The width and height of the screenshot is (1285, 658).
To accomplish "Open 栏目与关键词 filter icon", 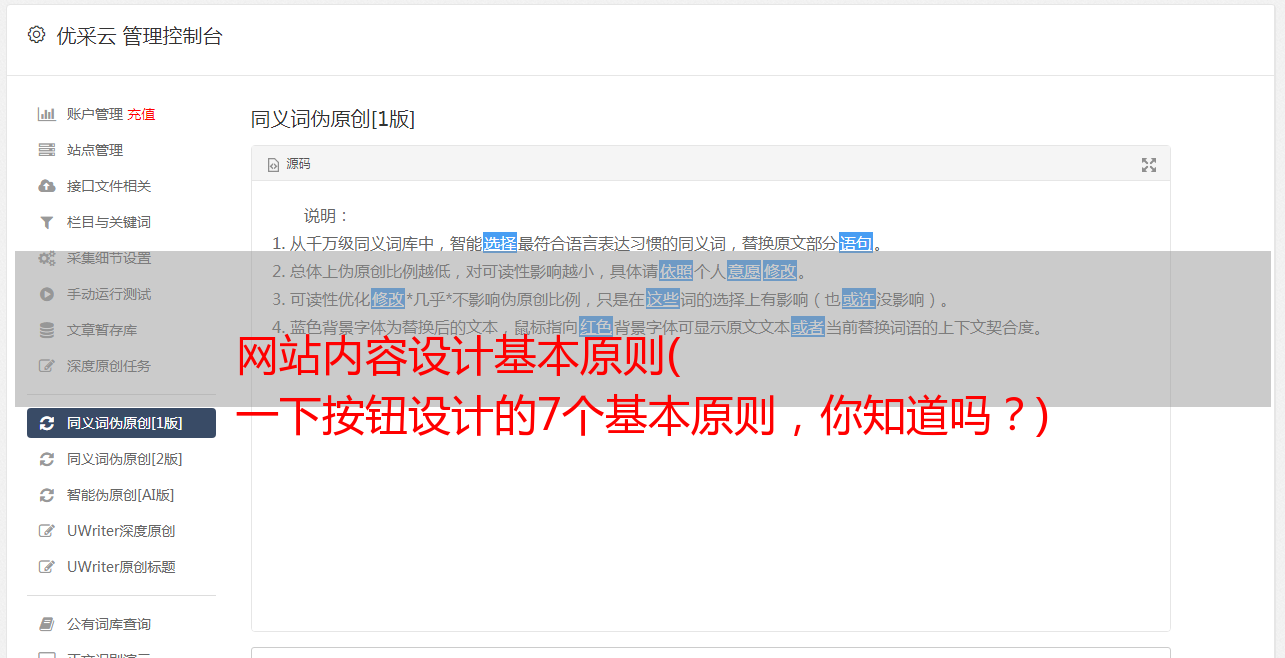I will point(46,222).
